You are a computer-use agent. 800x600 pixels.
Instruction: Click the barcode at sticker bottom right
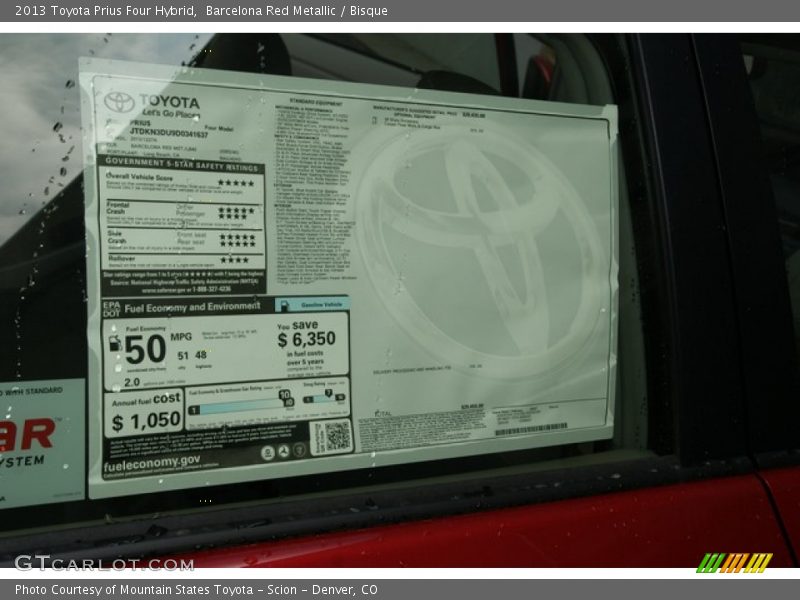point(531,430)
